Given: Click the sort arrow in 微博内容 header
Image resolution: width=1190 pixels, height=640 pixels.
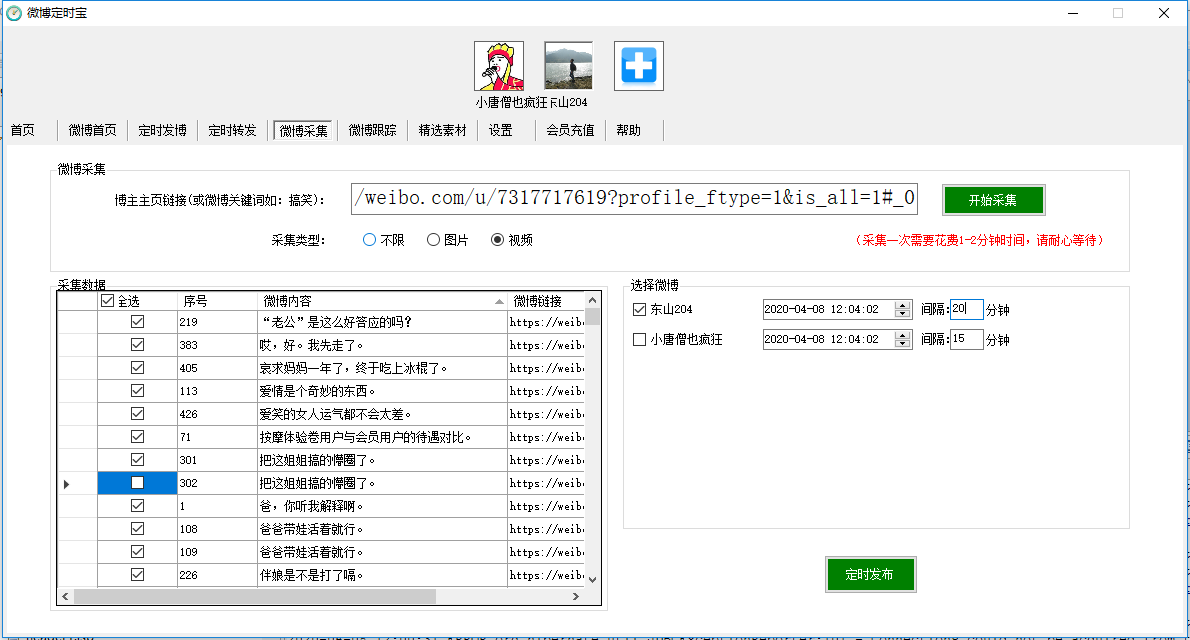Looking at the screenshot, I should pos(499,301).
